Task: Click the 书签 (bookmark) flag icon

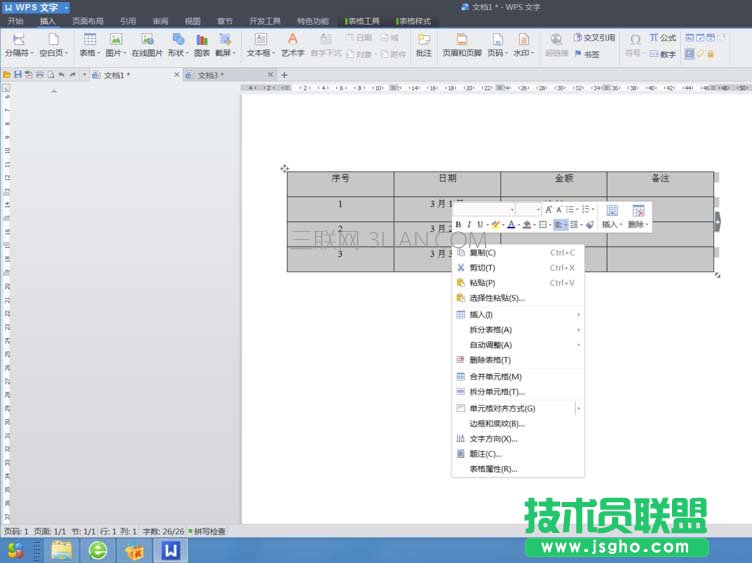Action: click(578, 54)
